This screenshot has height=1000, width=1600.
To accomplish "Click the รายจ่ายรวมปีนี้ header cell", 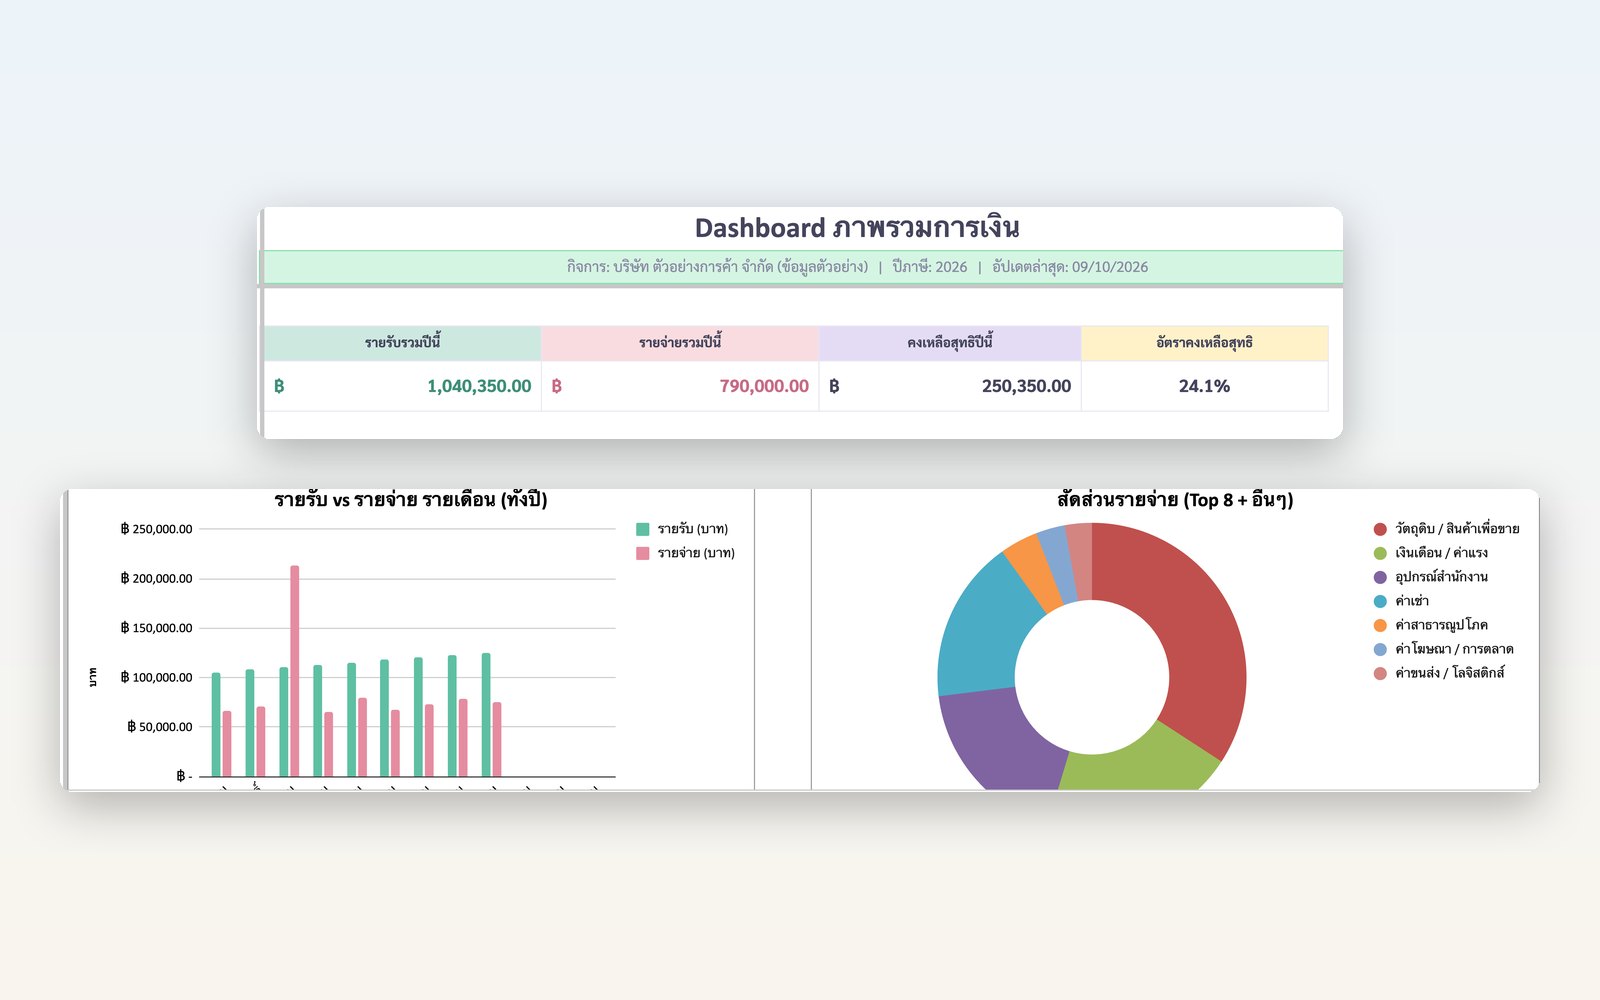I will coord(680,343).
